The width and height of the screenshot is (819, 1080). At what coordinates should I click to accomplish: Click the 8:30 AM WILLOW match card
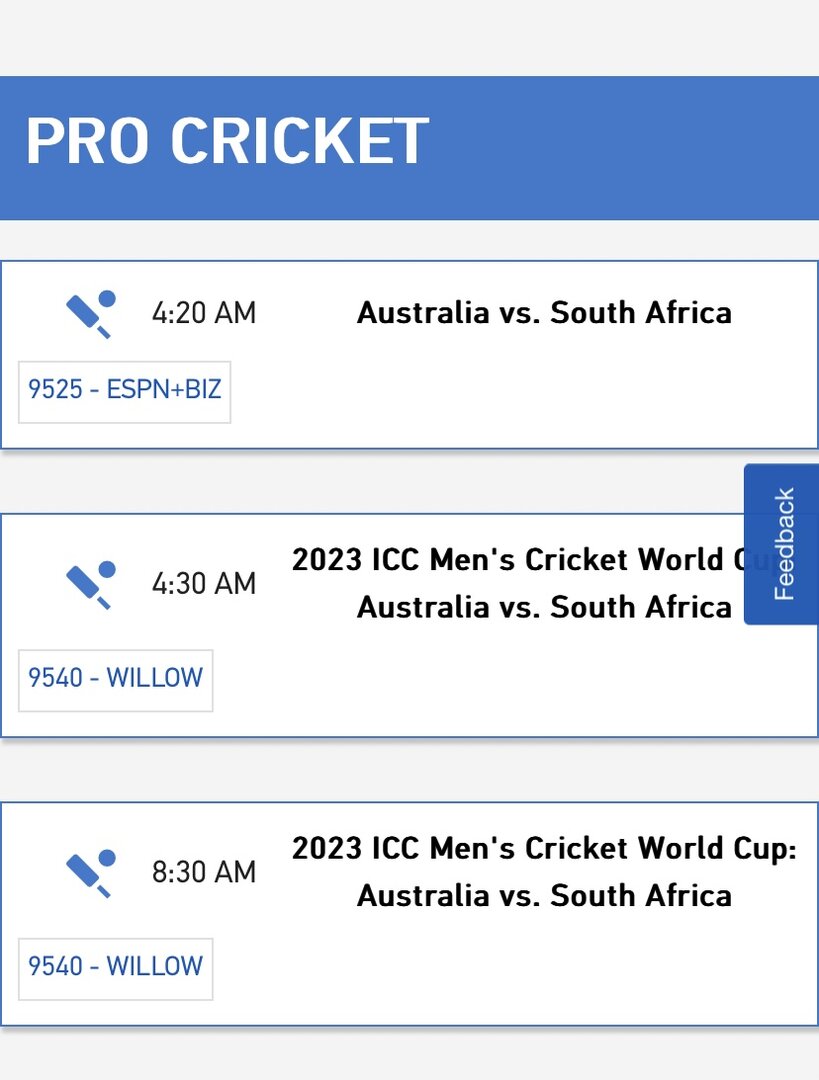click(x=409, y=914)
